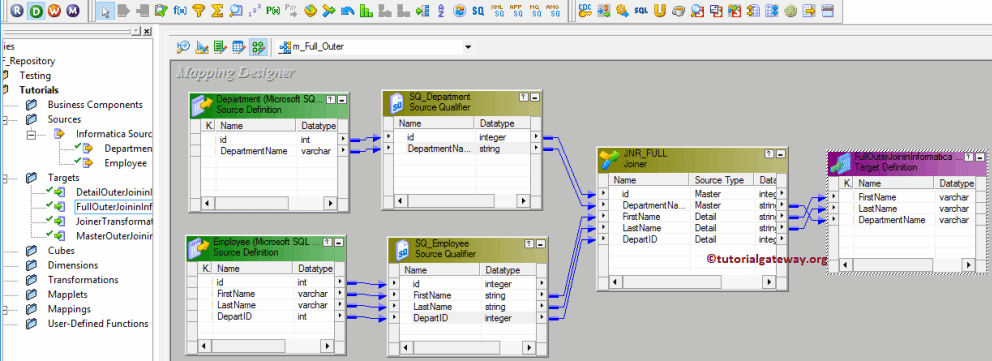Open help on Employee Source Definition
The image size is (992, 361).
(326, 242)
